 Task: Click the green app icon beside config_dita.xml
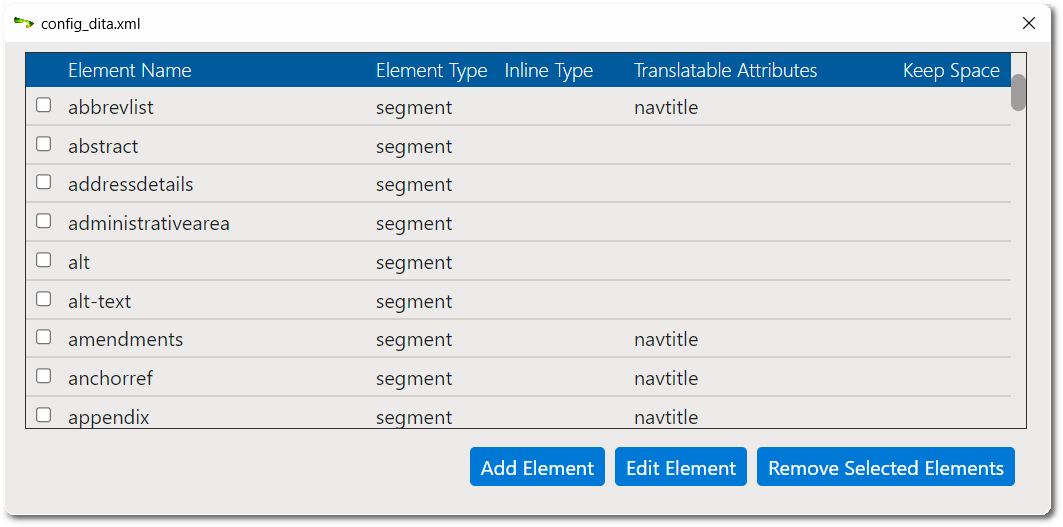[x=24, y=23]
